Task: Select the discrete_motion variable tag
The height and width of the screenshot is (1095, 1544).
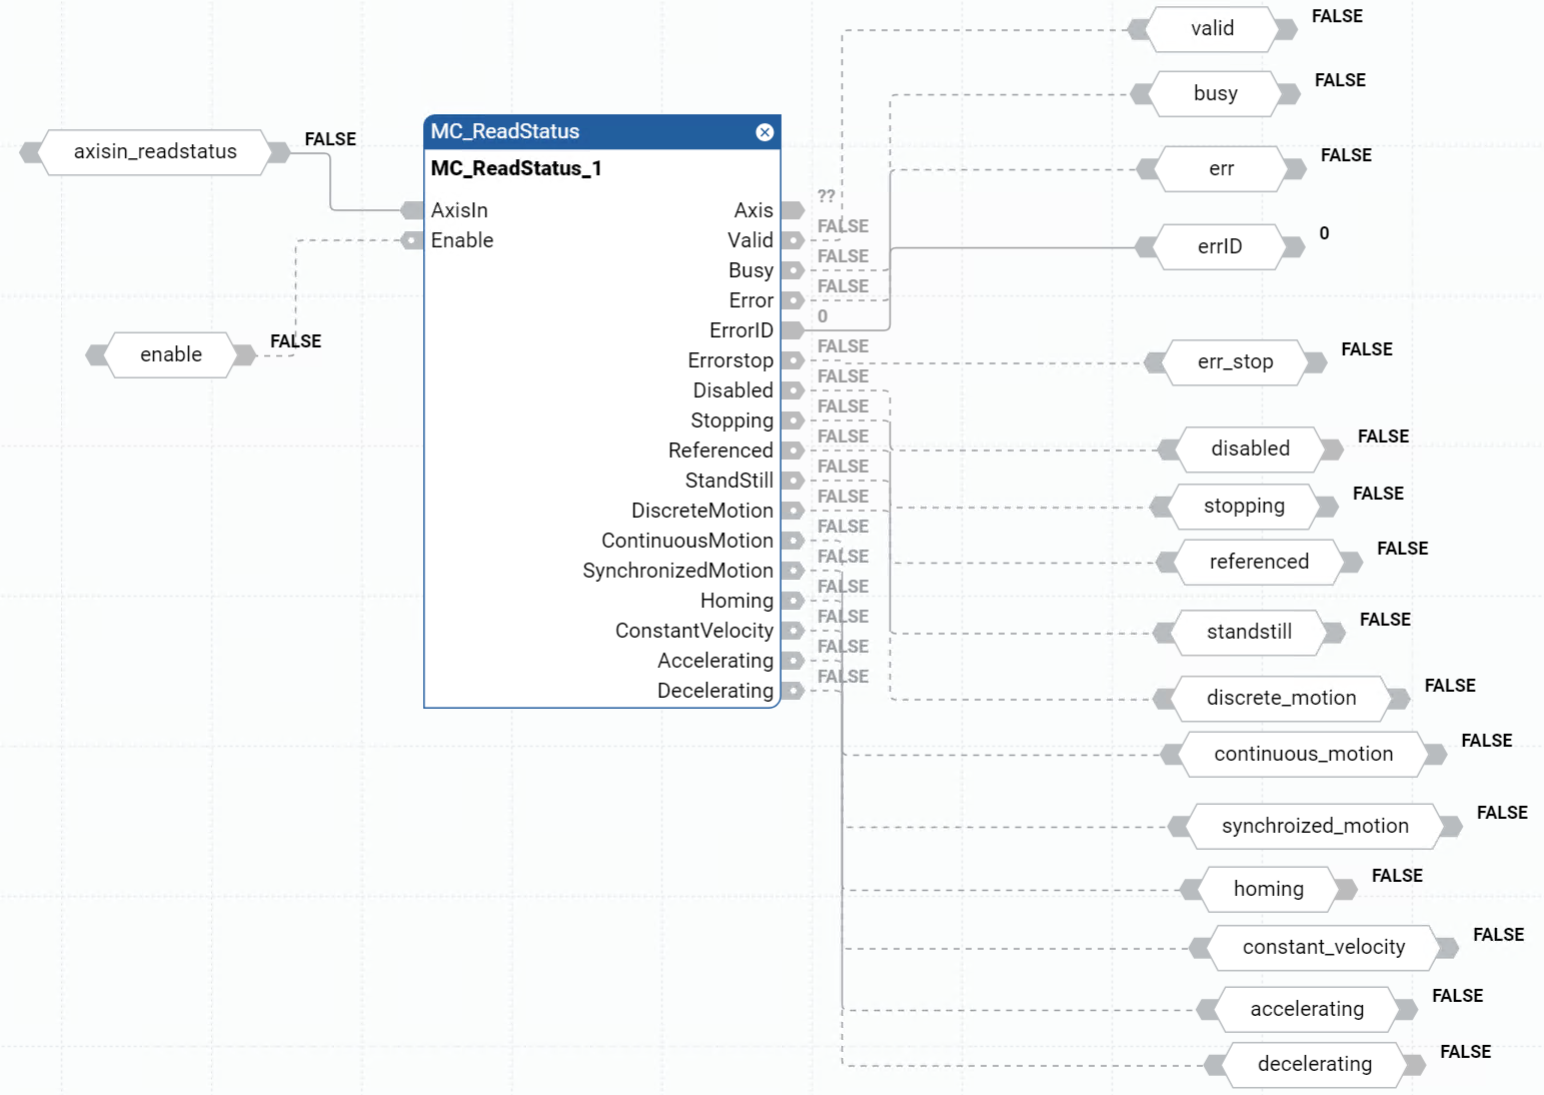Action: coord(1281,698)
